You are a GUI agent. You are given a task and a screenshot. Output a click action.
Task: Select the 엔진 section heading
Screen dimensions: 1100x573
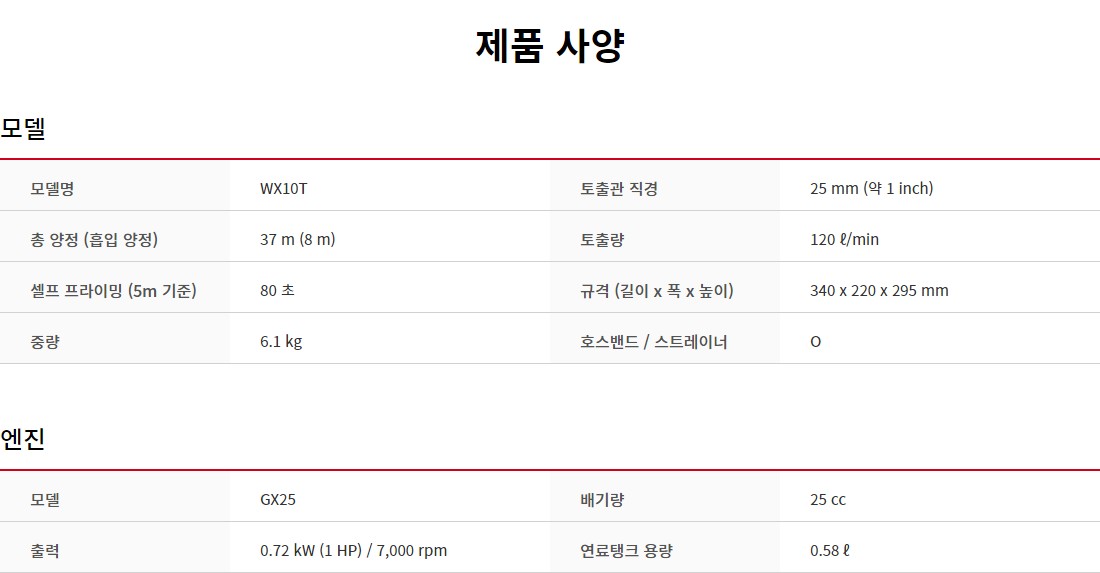click(x=23, y=439)
